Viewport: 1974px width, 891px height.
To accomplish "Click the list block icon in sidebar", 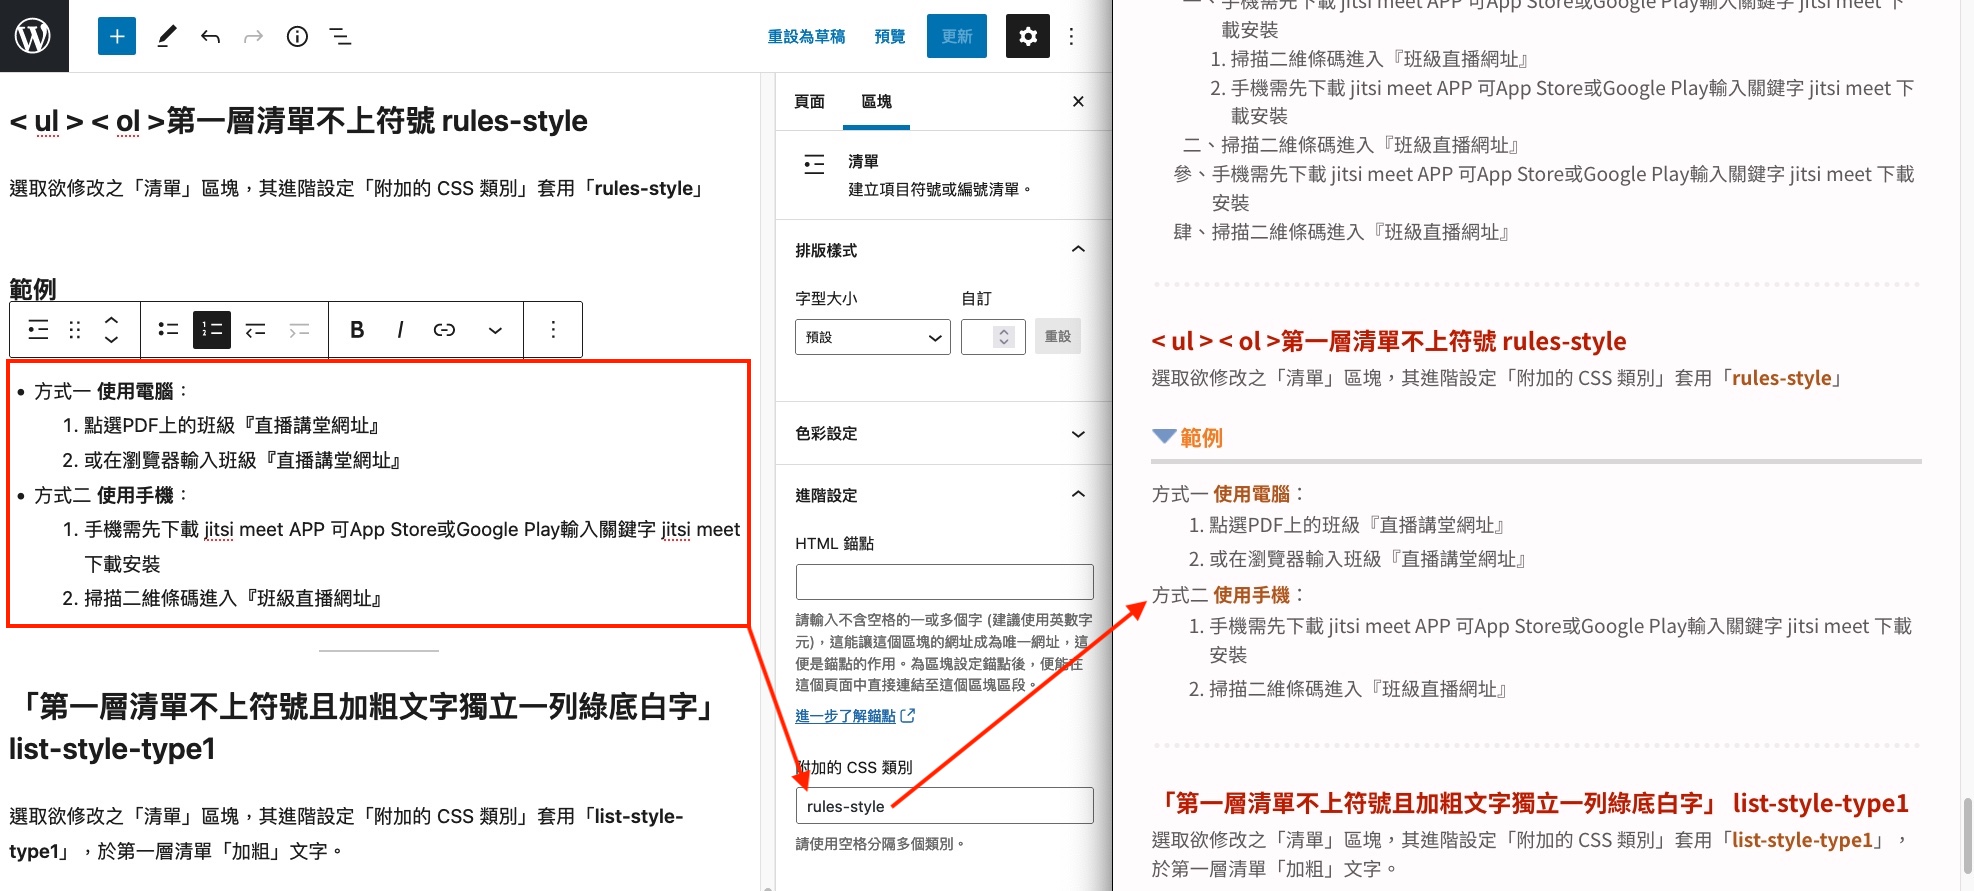I will click(815, 164).
